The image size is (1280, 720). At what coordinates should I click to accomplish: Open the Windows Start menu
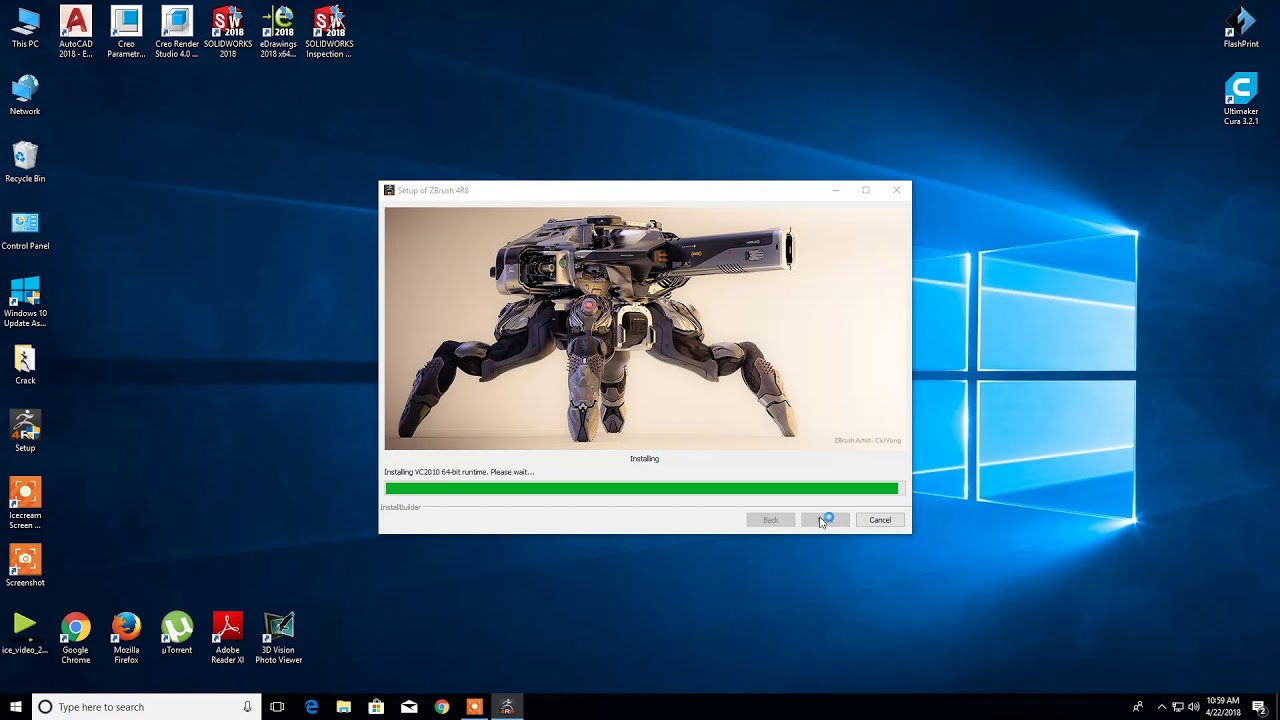click(x=16, y=707)
